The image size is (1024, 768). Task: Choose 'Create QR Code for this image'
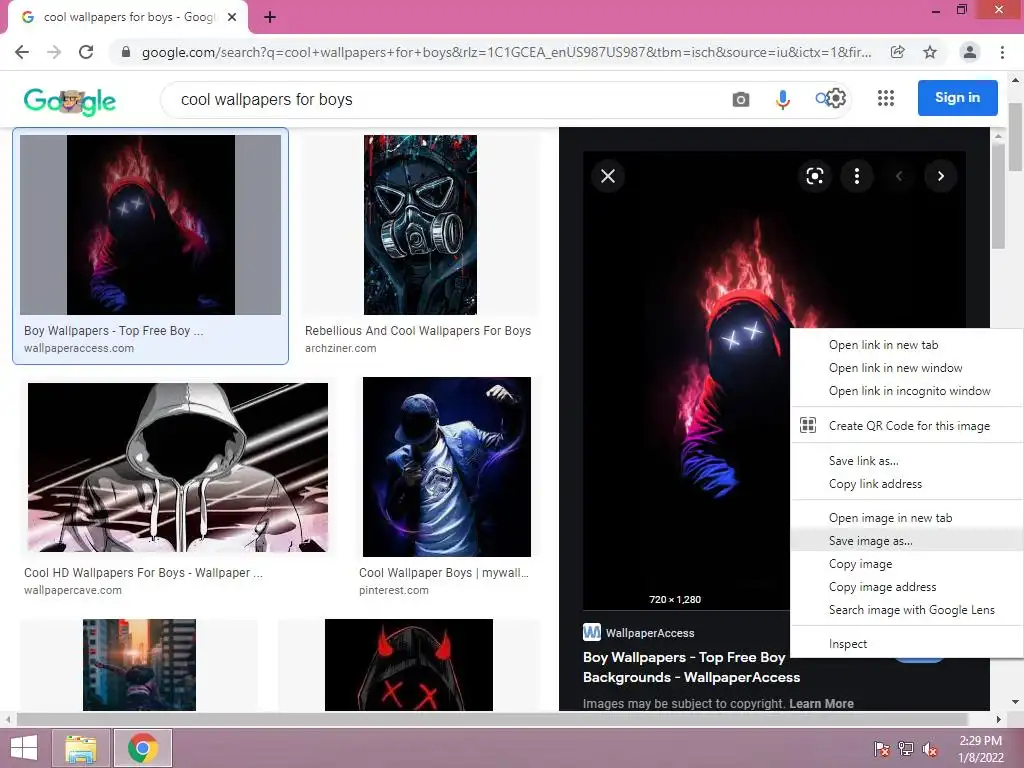[906, 426]
